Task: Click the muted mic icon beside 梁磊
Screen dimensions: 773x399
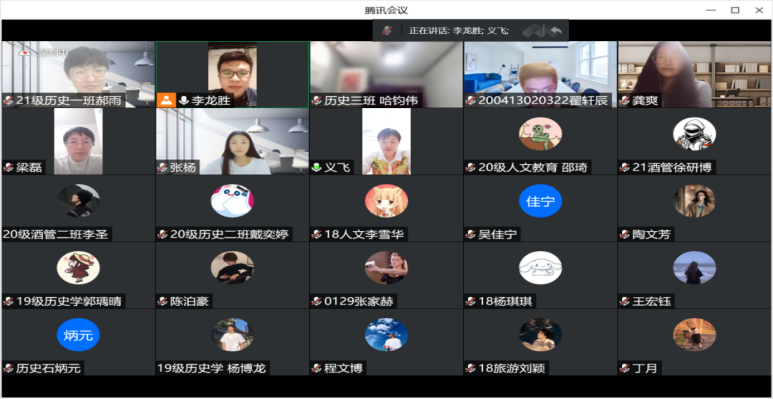Action: point(8,168)
